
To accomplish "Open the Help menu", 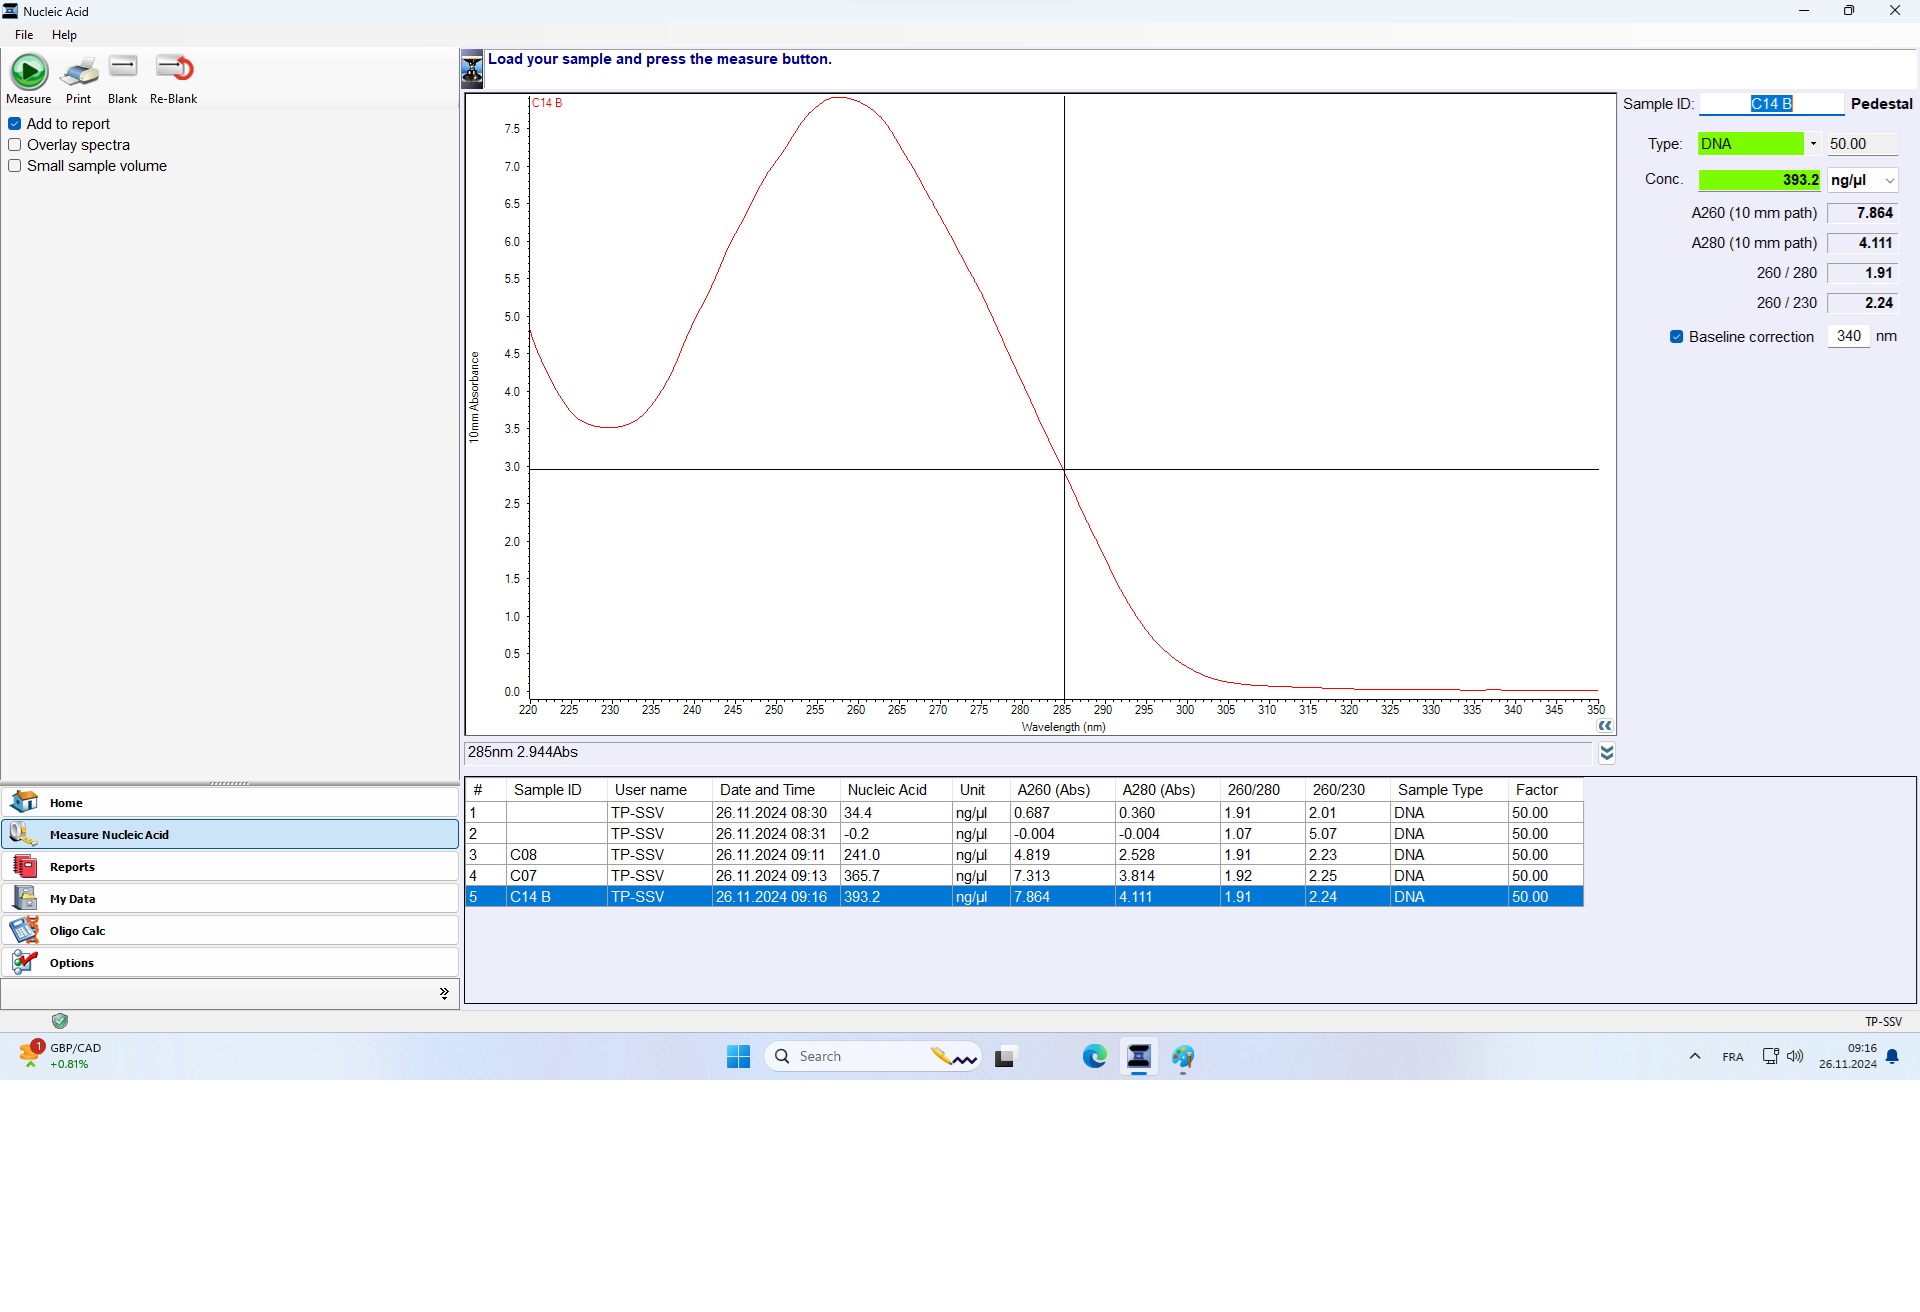I will pos(64,35).
